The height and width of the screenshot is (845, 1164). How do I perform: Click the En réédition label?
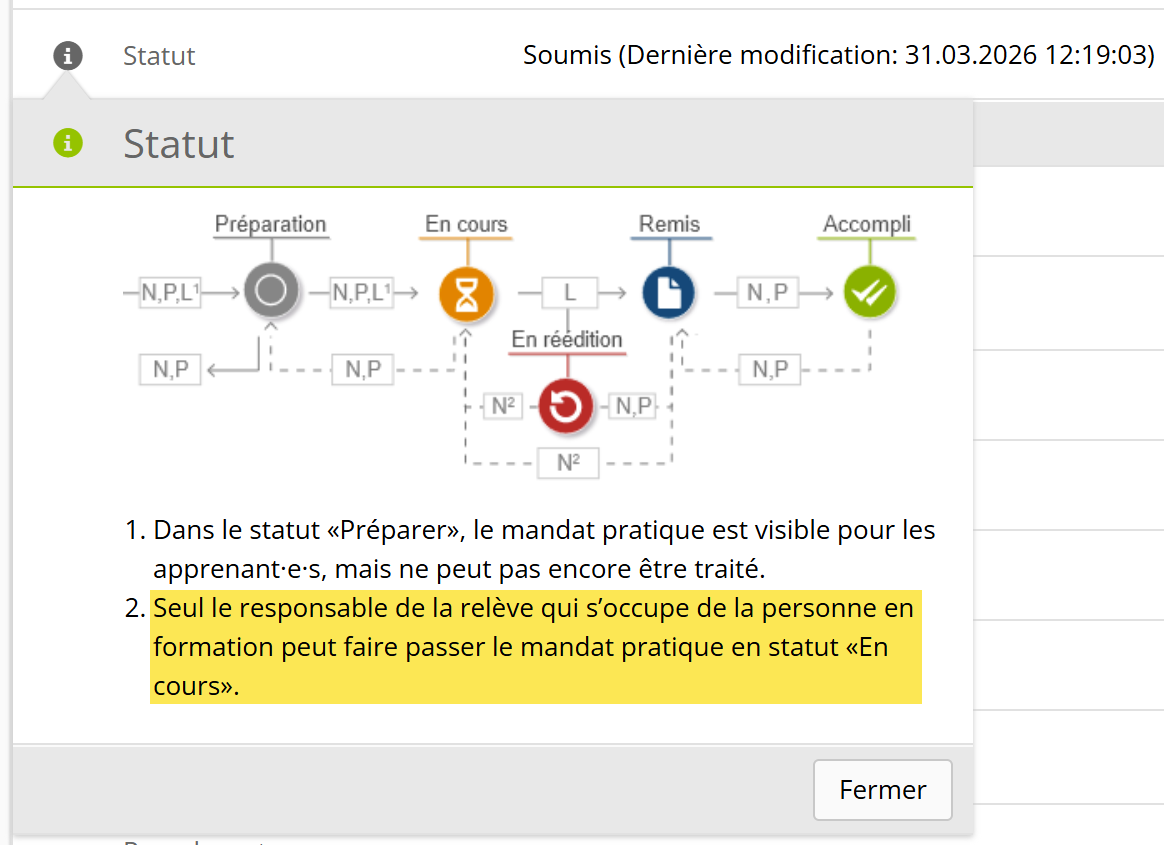566,340
